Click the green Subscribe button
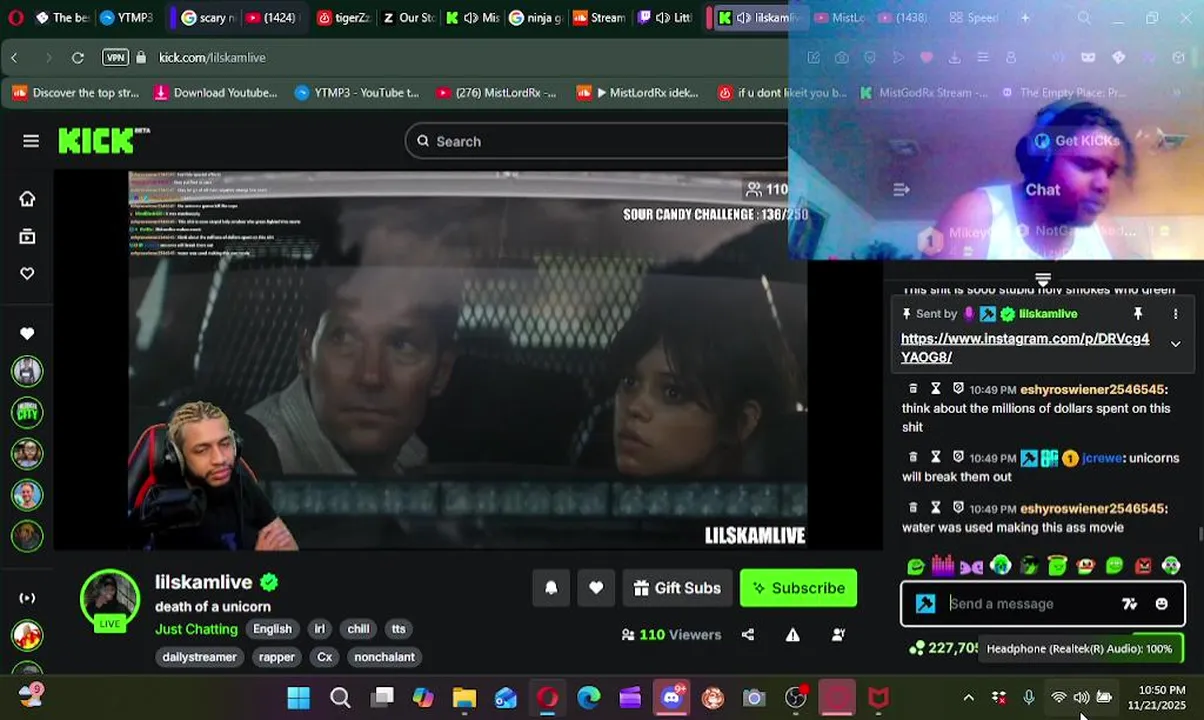Viewport: 1204px width, 720px height. point(798,588)
